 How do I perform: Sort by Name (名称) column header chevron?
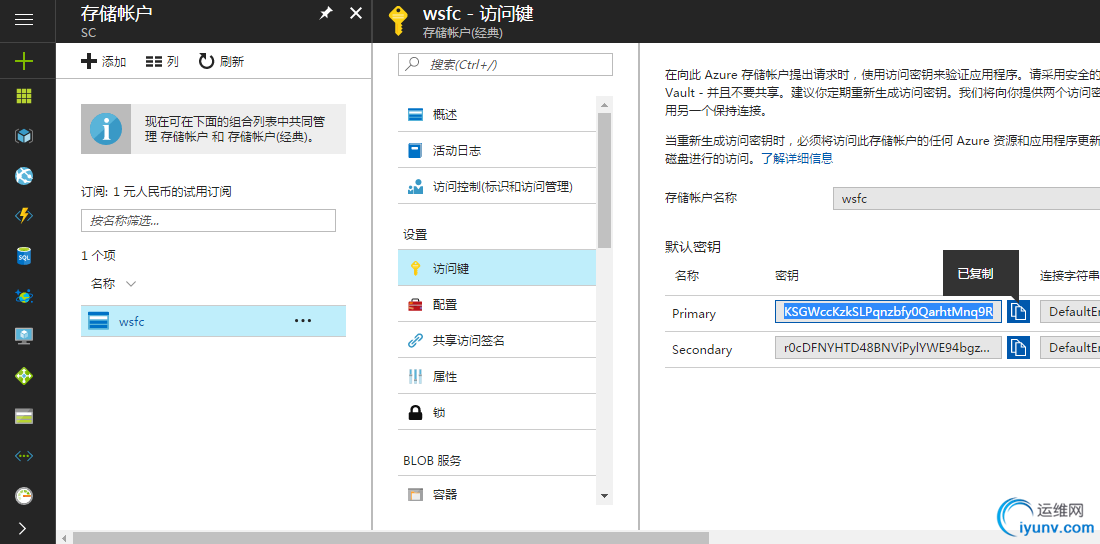click(x=130, y=284)
